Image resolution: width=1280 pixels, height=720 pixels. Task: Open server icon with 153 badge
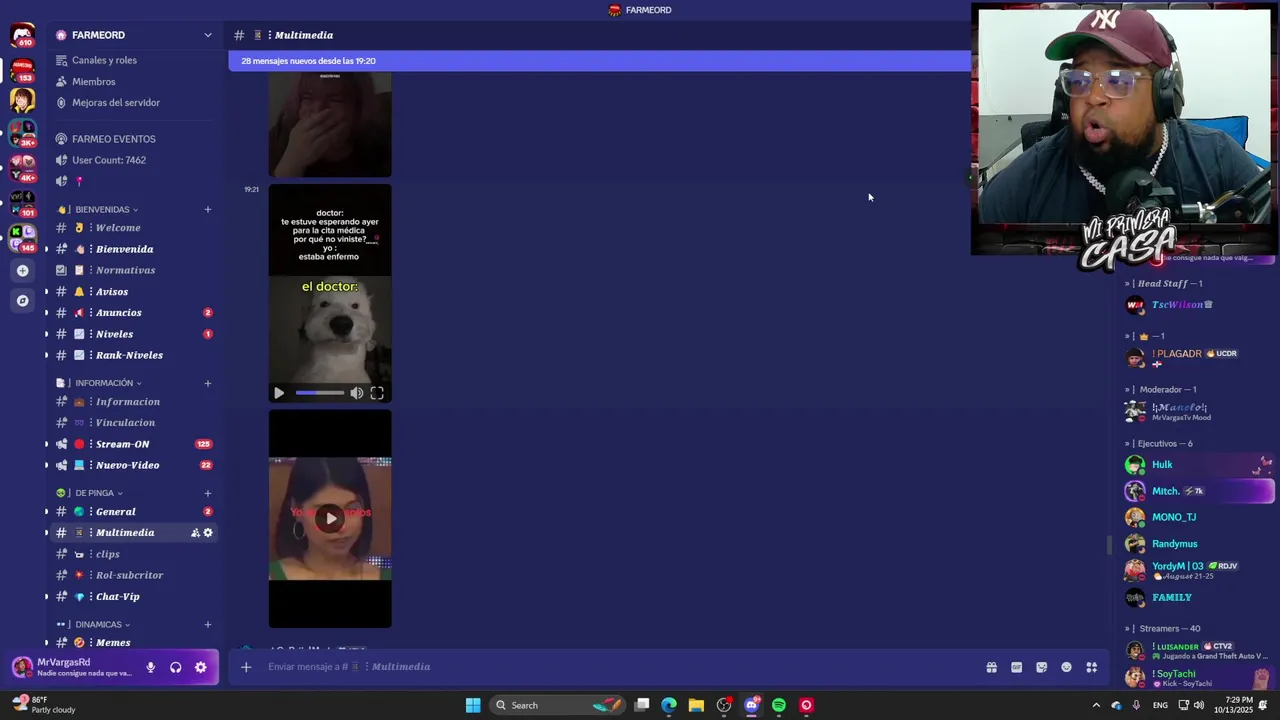(22, 70)
